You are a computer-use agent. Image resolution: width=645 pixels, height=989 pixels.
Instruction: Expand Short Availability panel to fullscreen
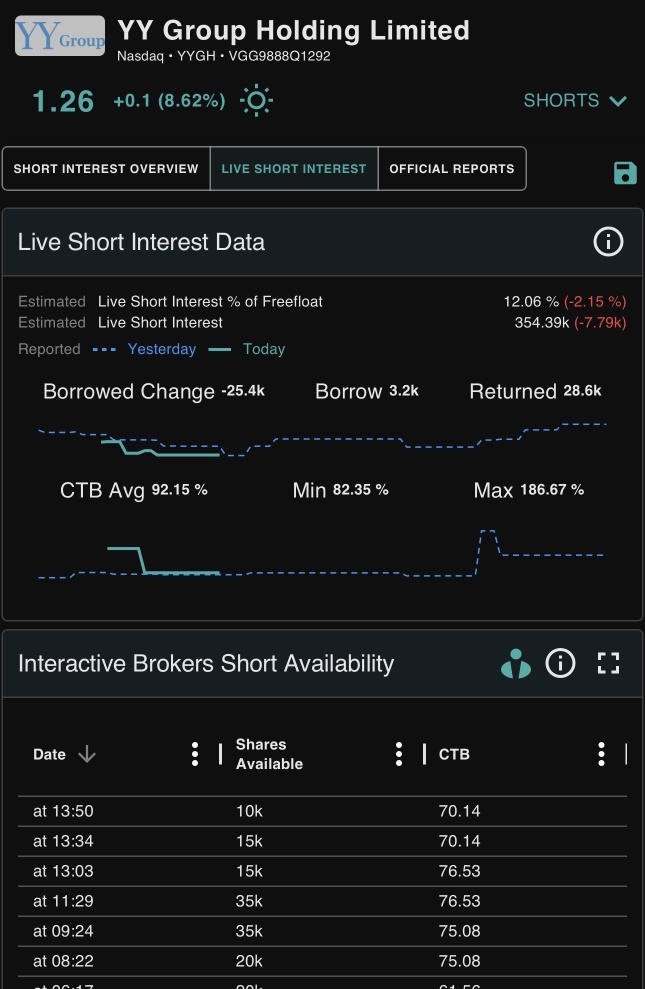[x=608, y=663]
